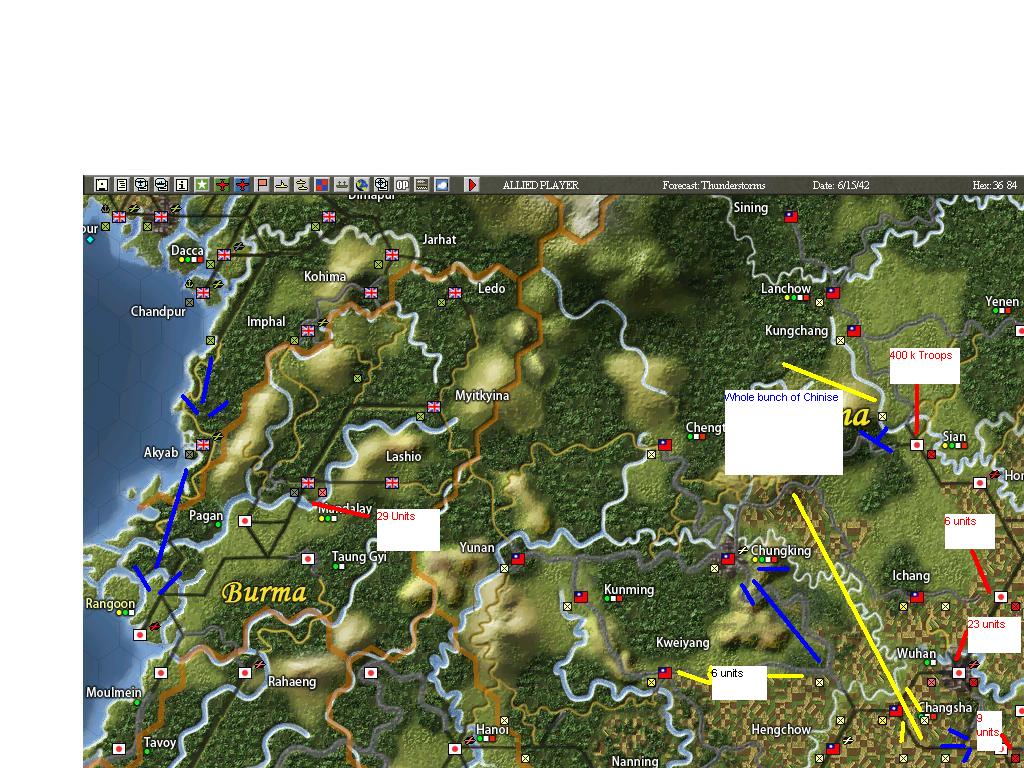This screenshot has height=768, width=1024.
Task: Select Chinese flag left of Changsha
Action: click(x=895, y=711)
